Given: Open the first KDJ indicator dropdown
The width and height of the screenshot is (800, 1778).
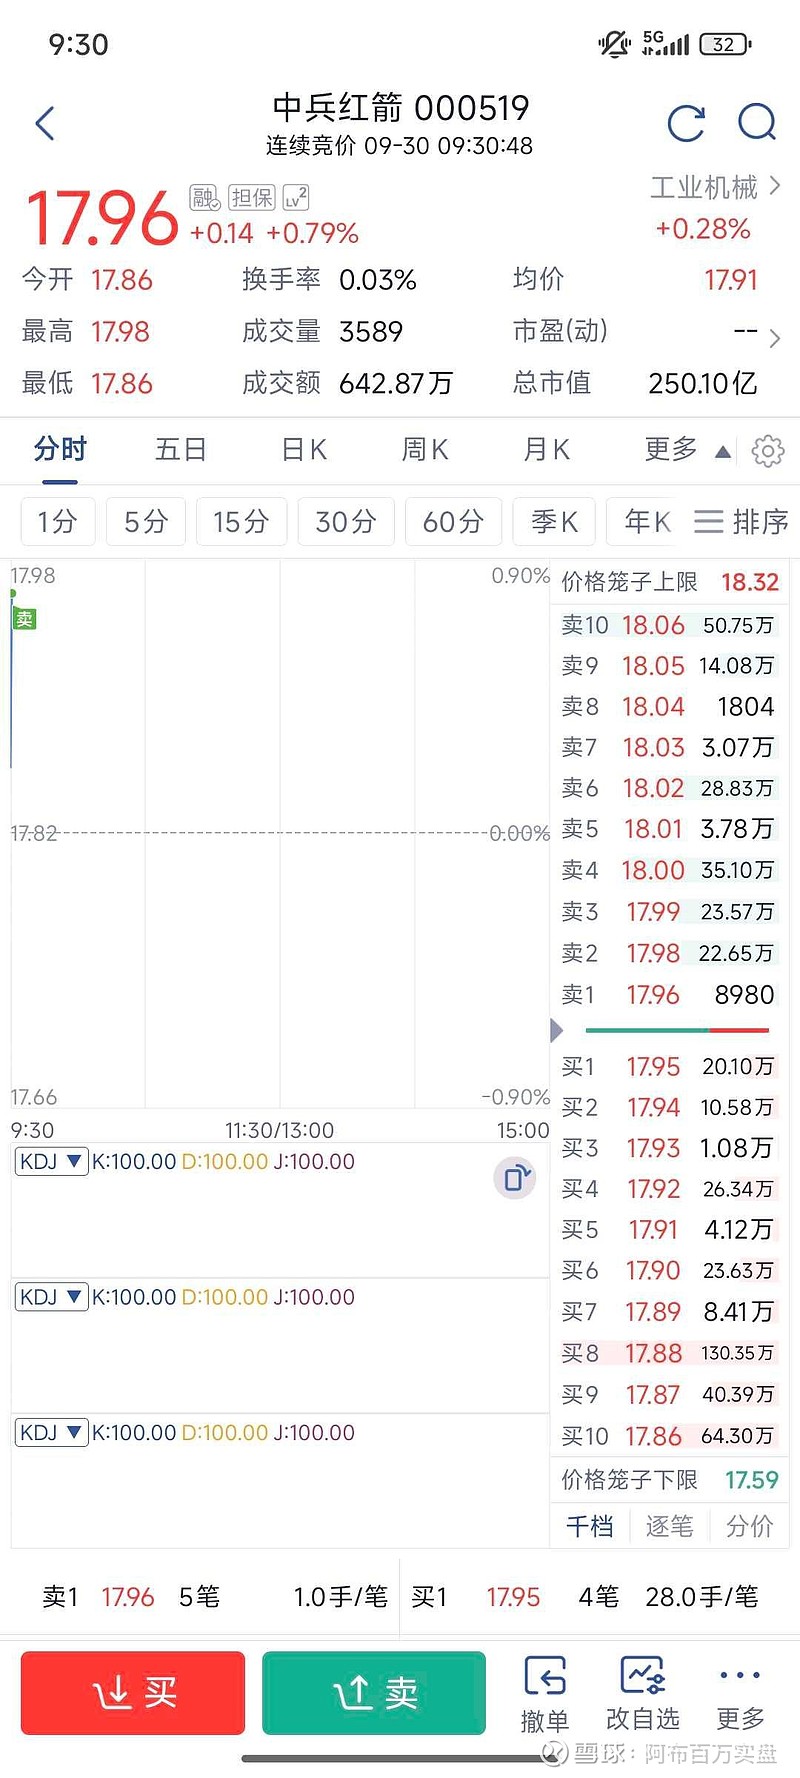Looking at the screenshot, I should pyautogui.click(x=52, y=1162).
